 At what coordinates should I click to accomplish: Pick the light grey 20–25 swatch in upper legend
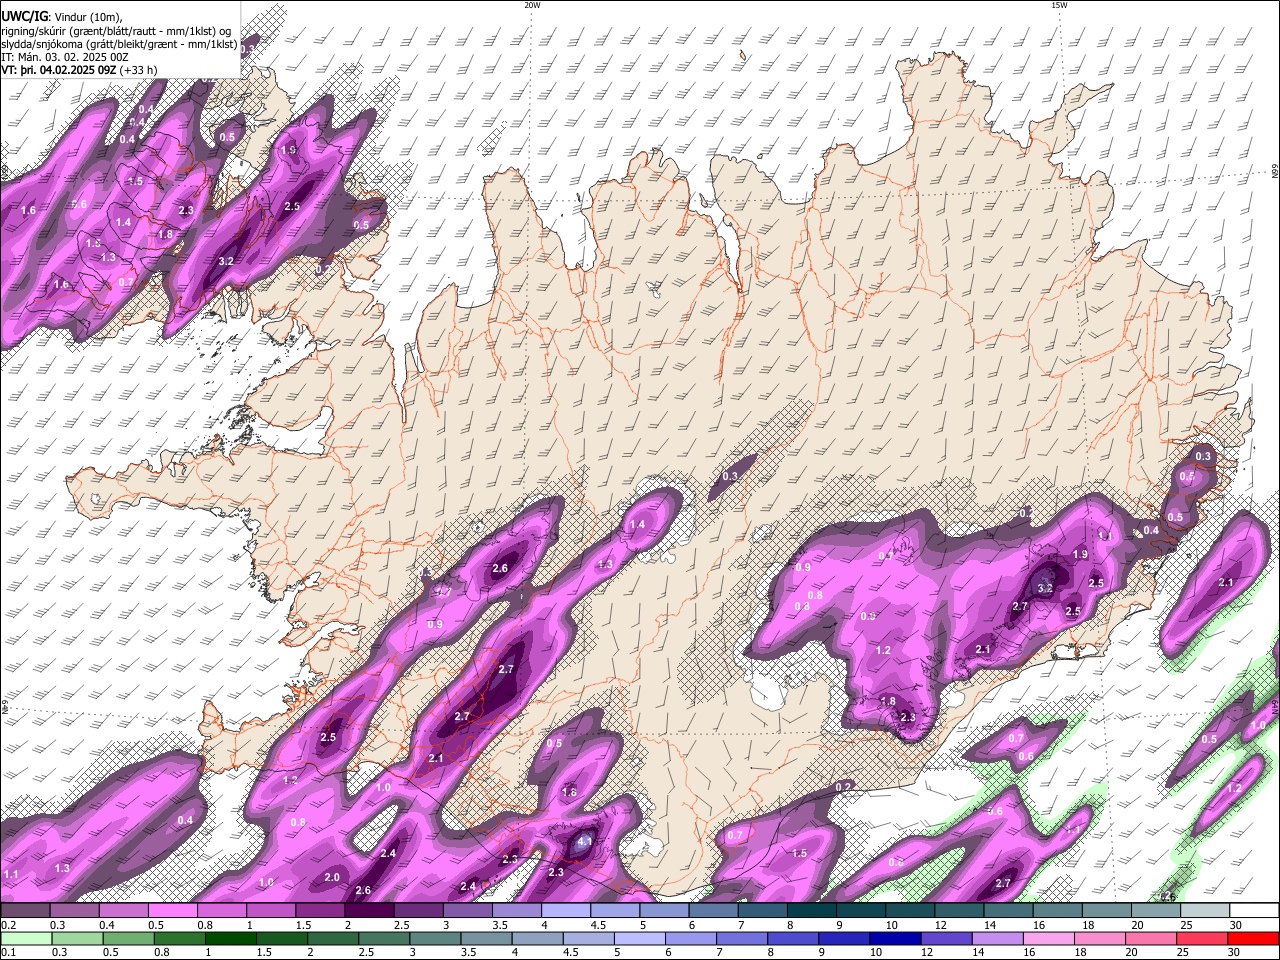pos(1157,911)
